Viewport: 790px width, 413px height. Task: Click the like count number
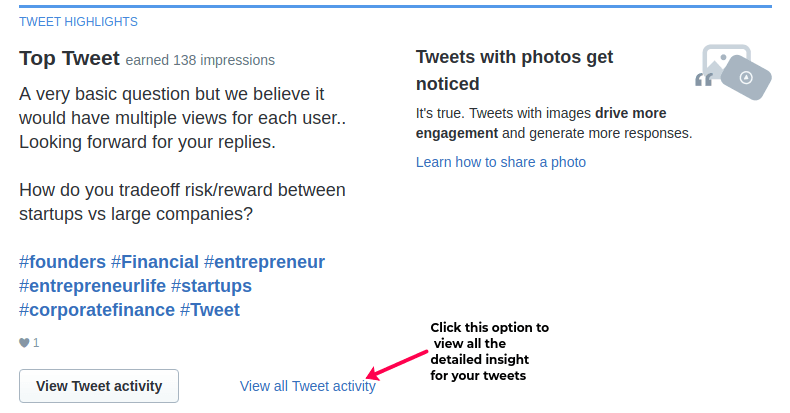(x=36, y=343)
